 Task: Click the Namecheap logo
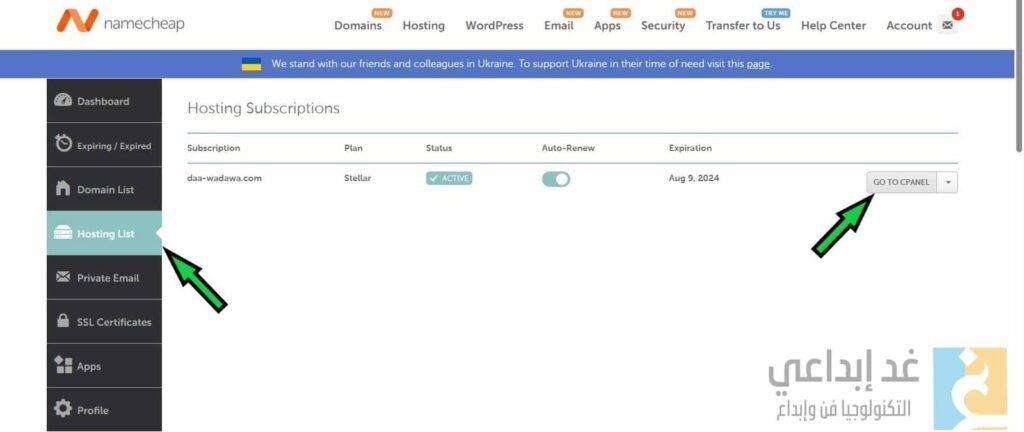pos(121,22)
